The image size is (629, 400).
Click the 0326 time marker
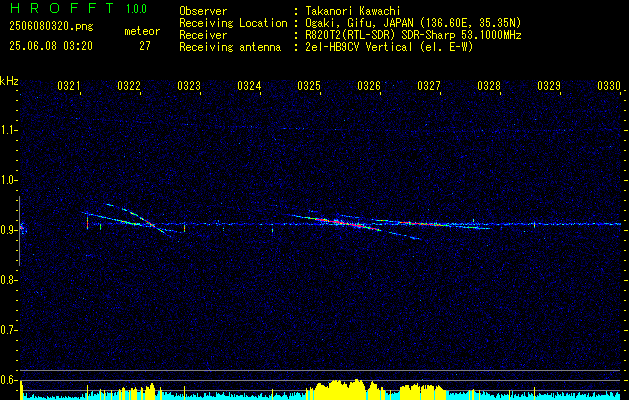(369, 86)
